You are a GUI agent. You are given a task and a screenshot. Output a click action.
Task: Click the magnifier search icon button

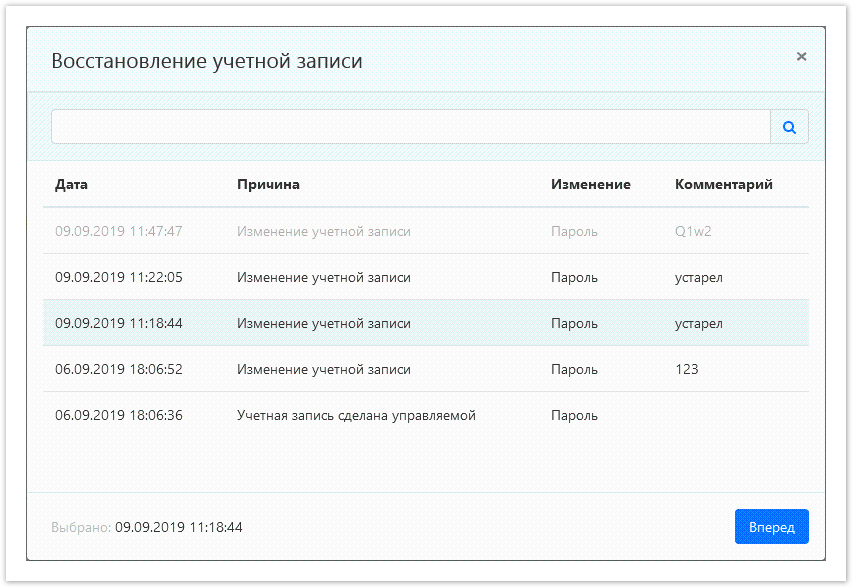click(789, 127)
